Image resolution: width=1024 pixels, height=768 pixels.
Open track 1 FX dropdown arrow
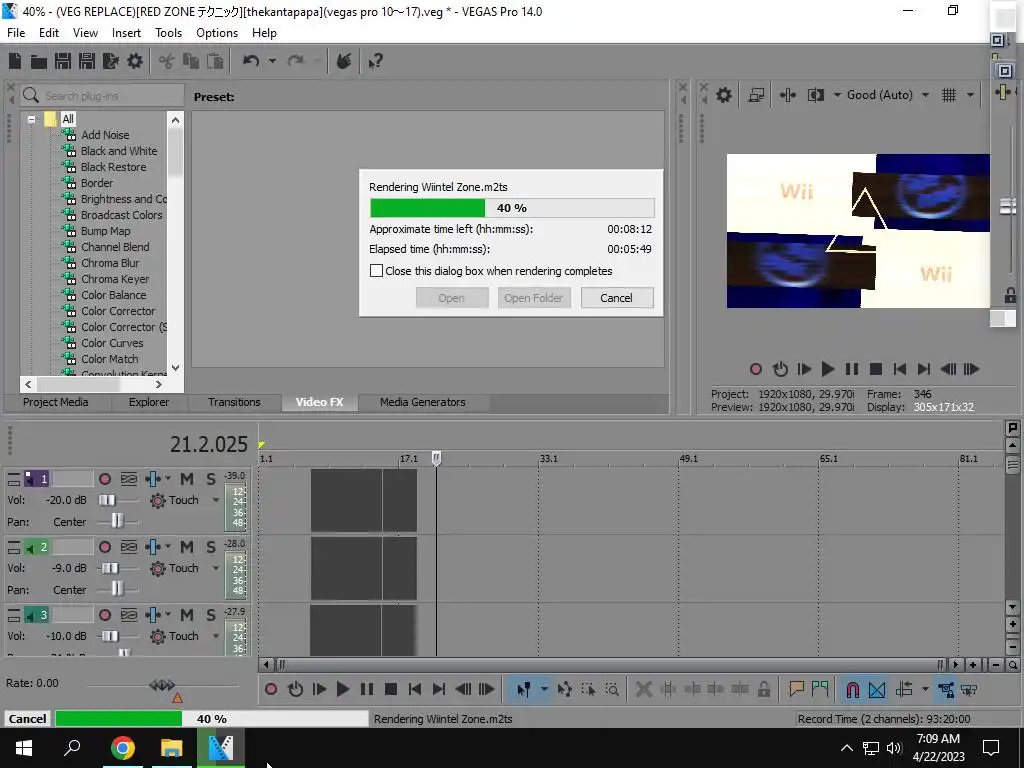[x=168, y=479]
